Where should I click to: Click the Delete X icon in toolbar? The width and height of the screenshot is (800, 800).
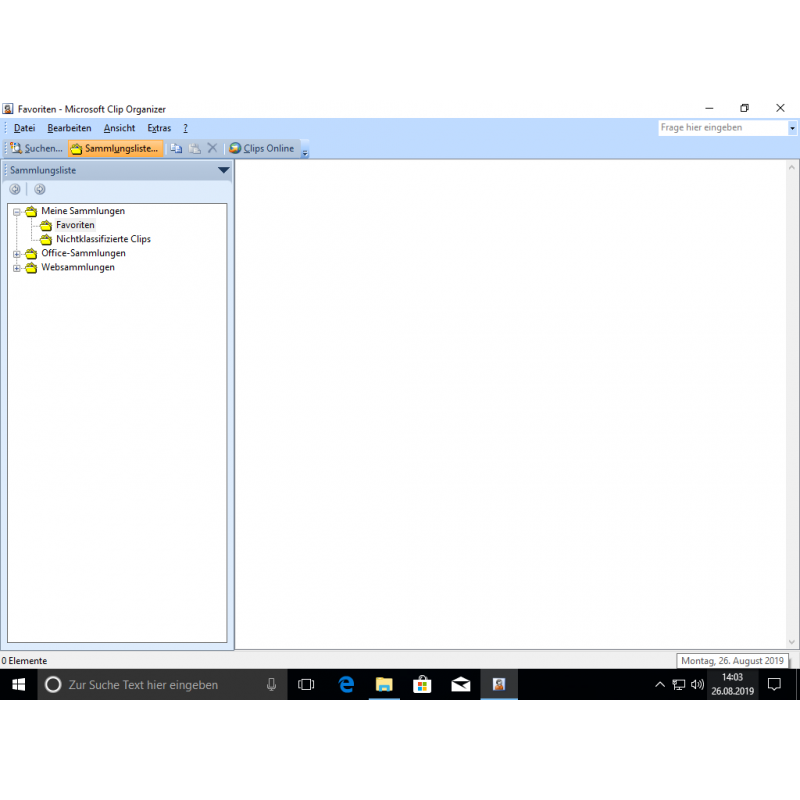pyautogui.click(x=212, y=148)
